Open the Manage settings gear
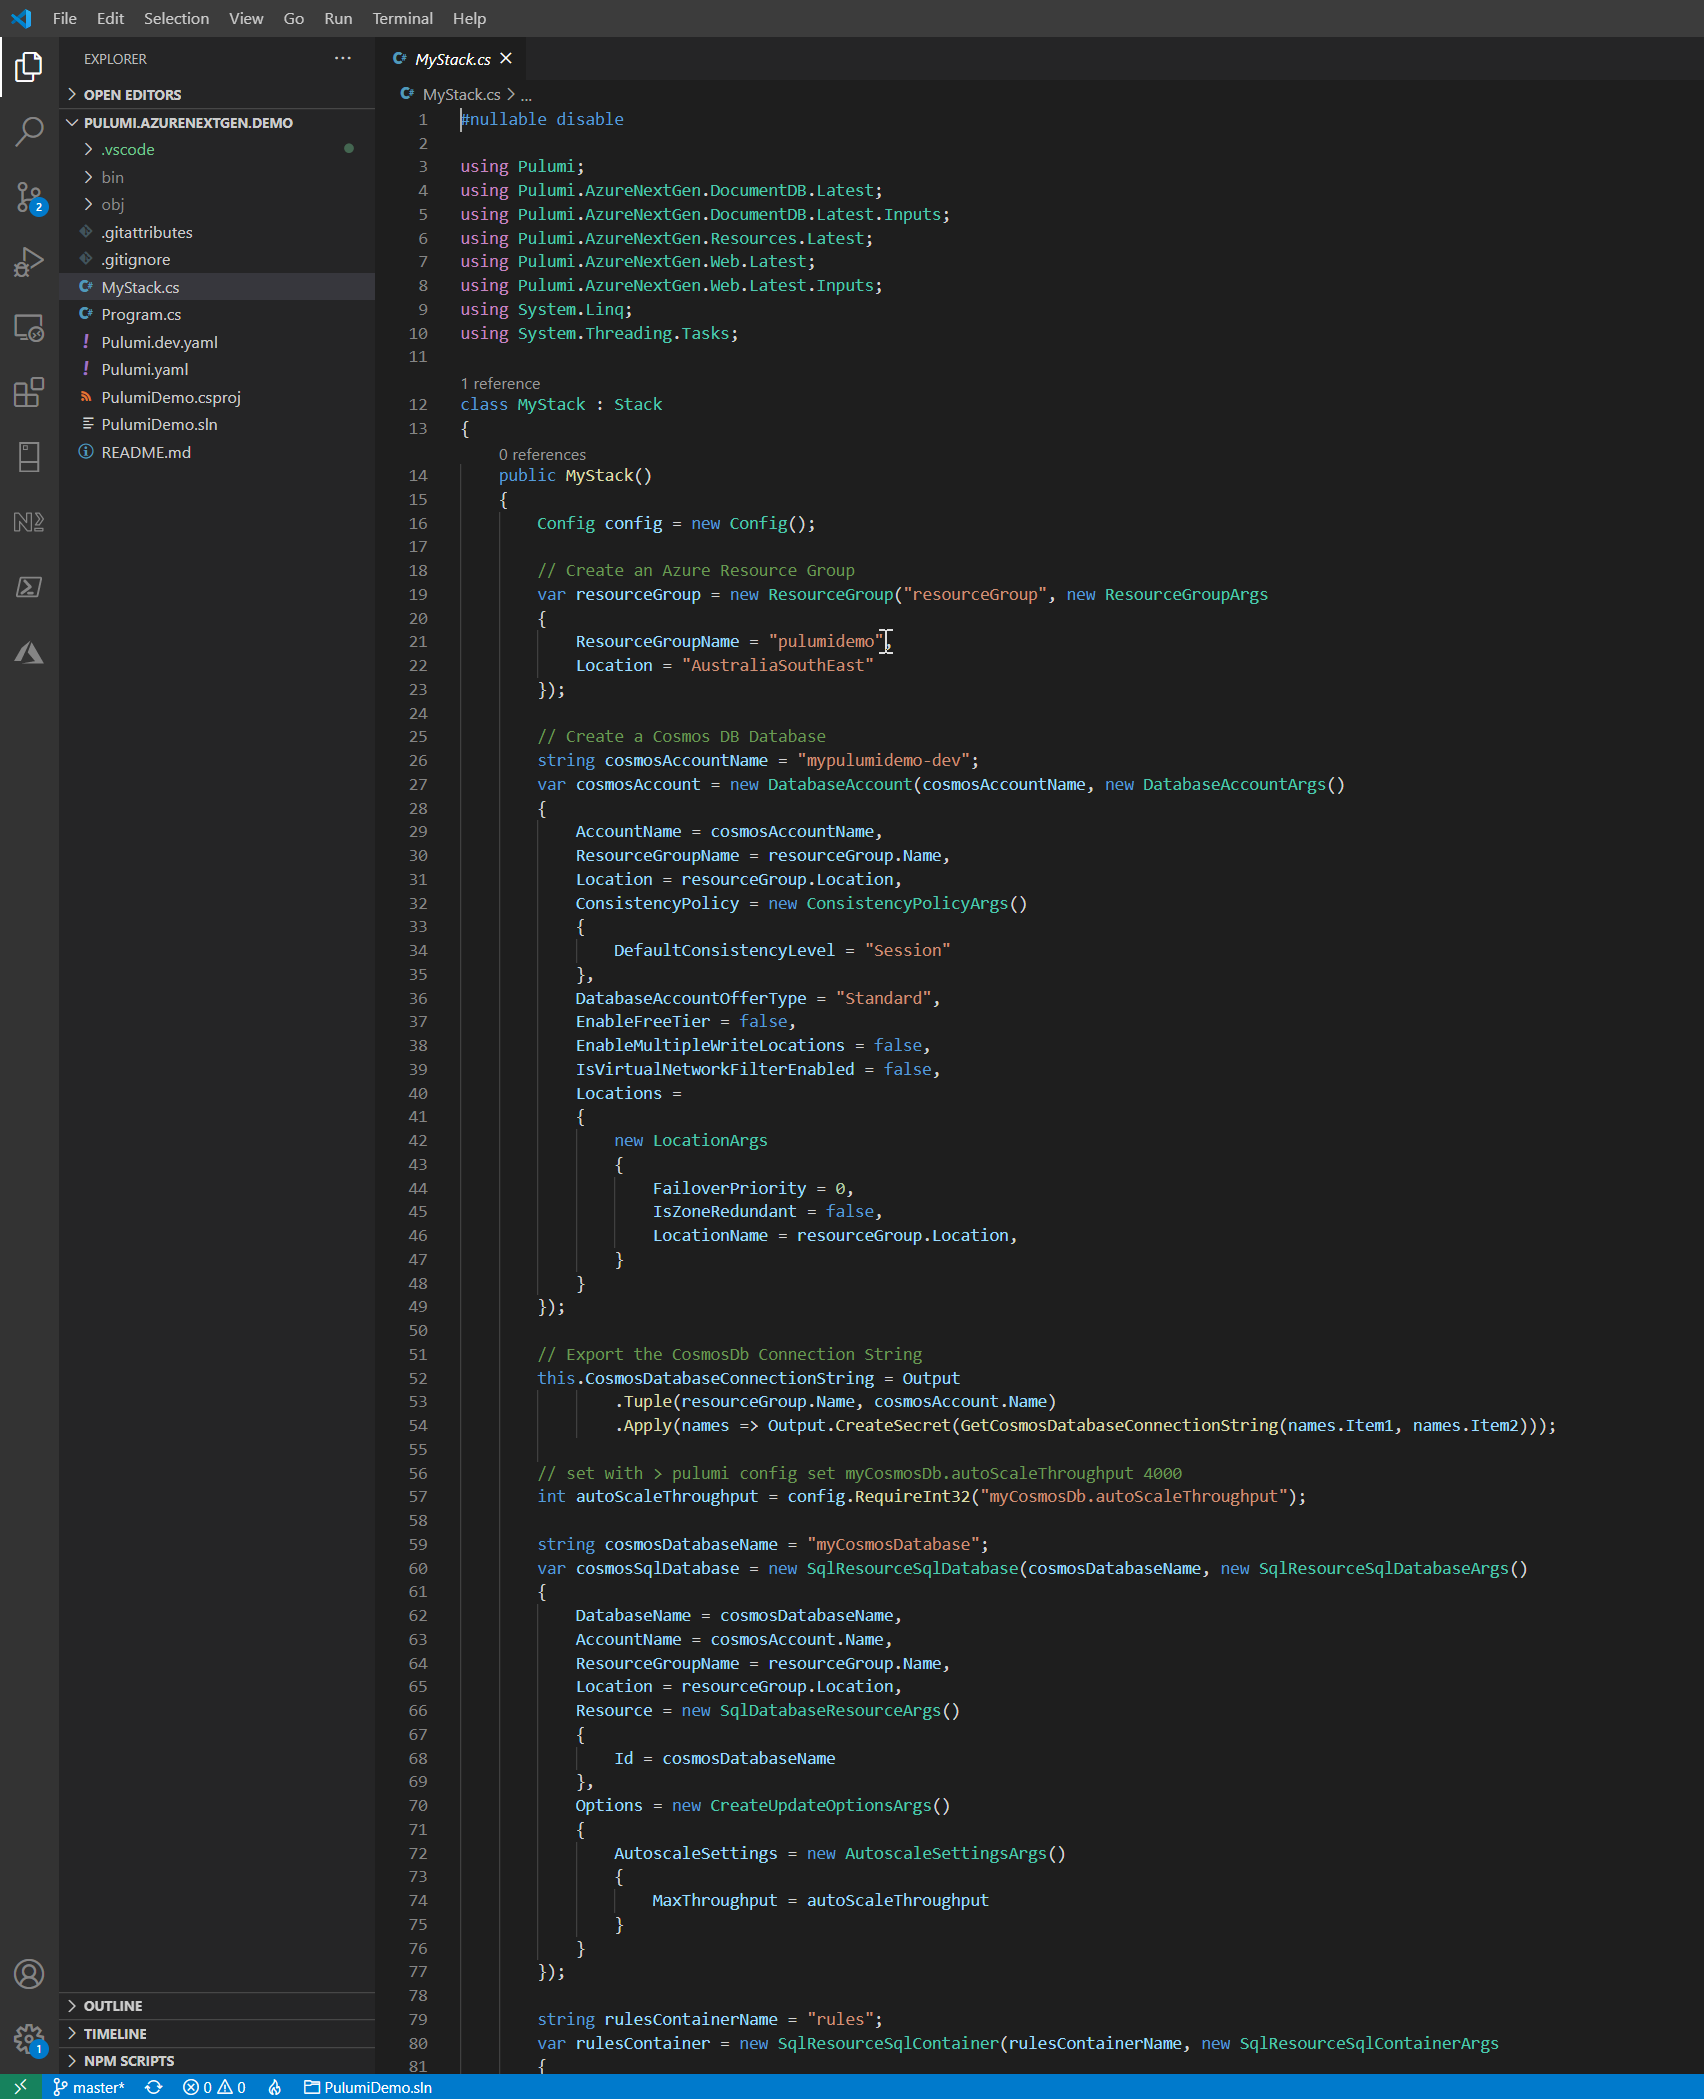Image resolution: width=1704 pixels, height=2099 pixels. (29, 2038)
